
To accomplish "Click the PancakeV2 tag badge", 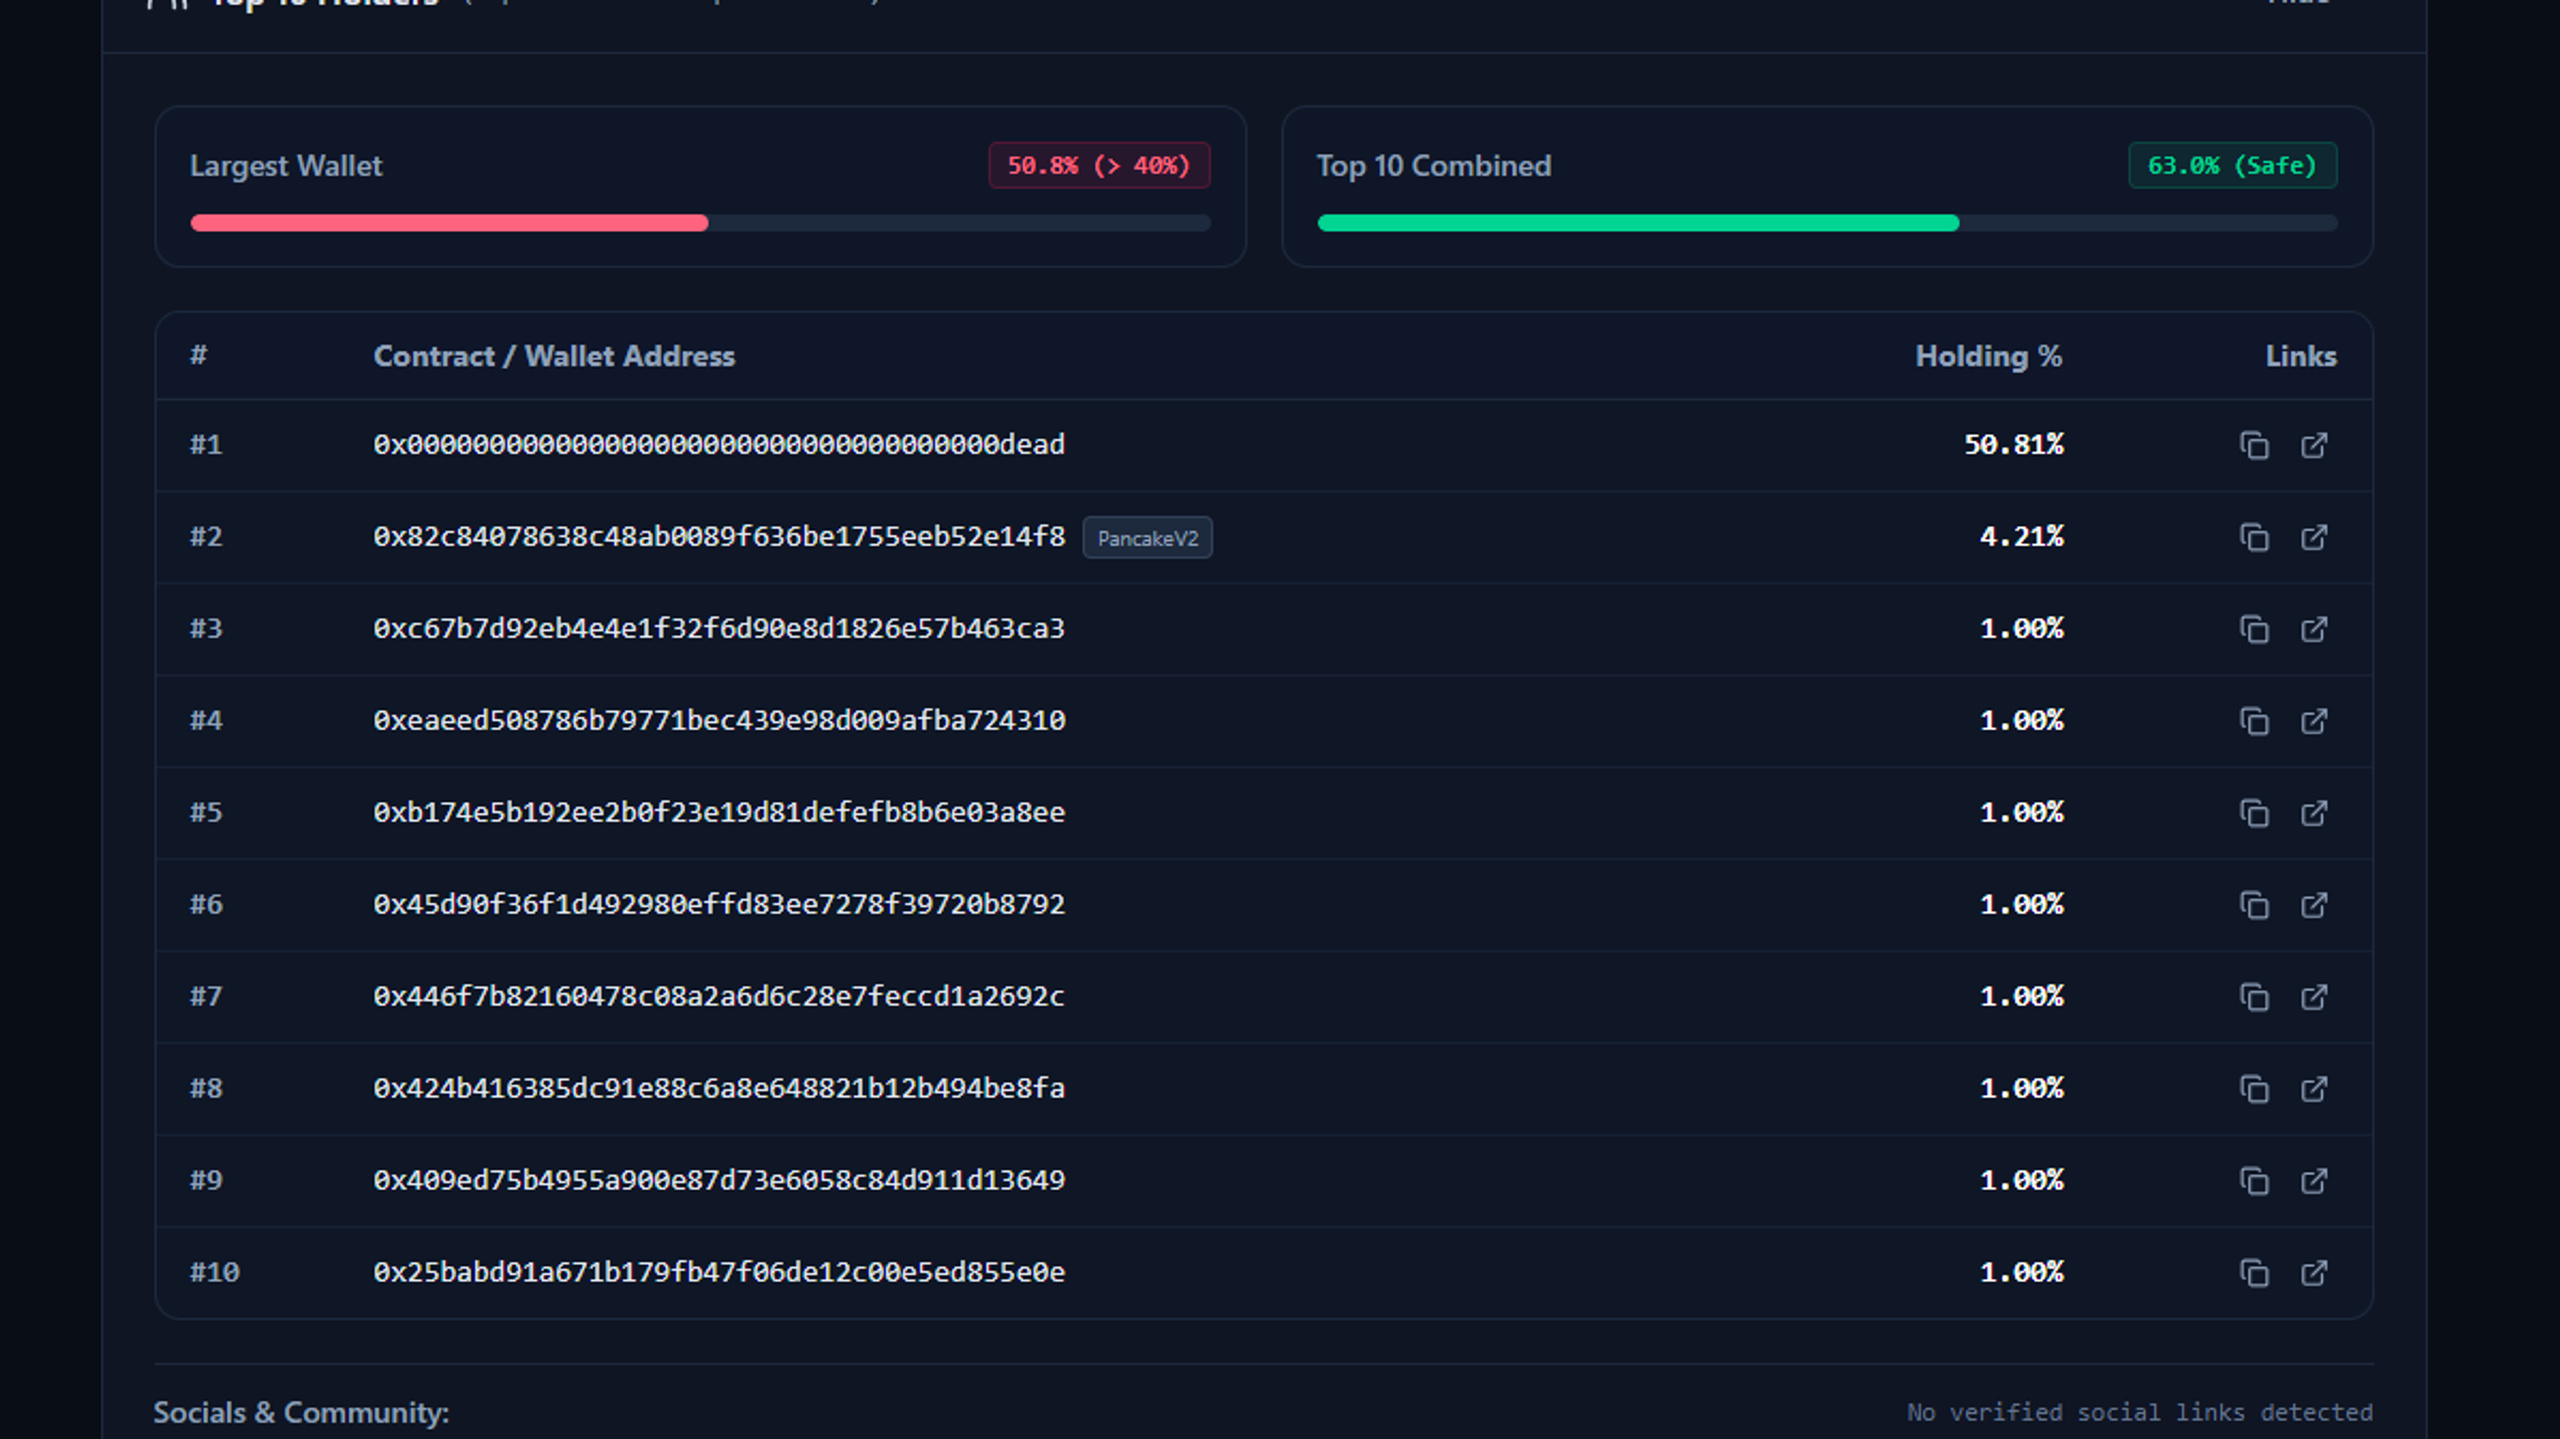I will click(x=1147, y=538).
